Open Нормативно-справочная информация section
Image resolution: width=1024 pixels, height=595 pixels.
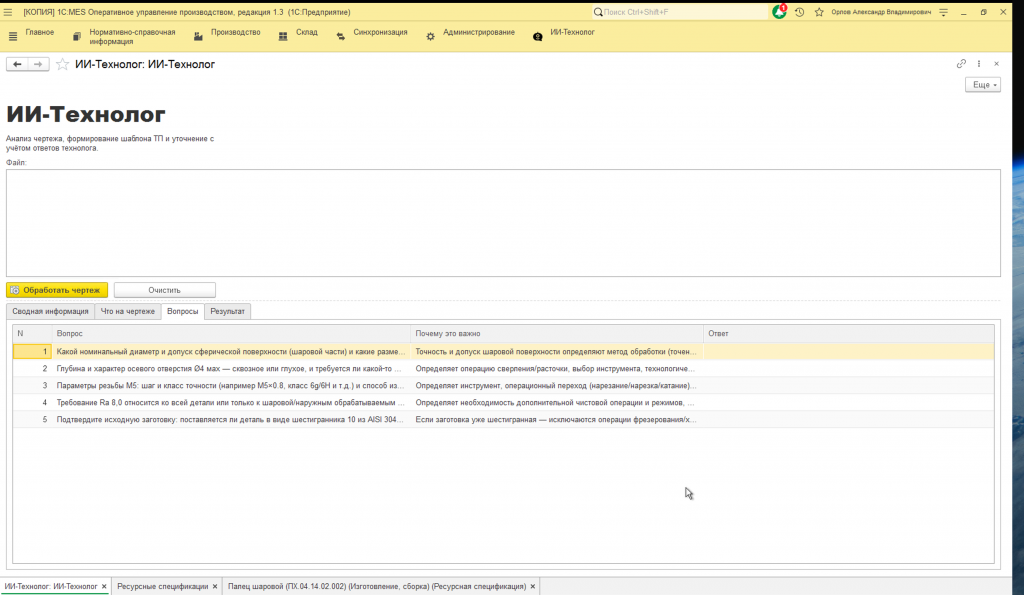coord(132,37)
